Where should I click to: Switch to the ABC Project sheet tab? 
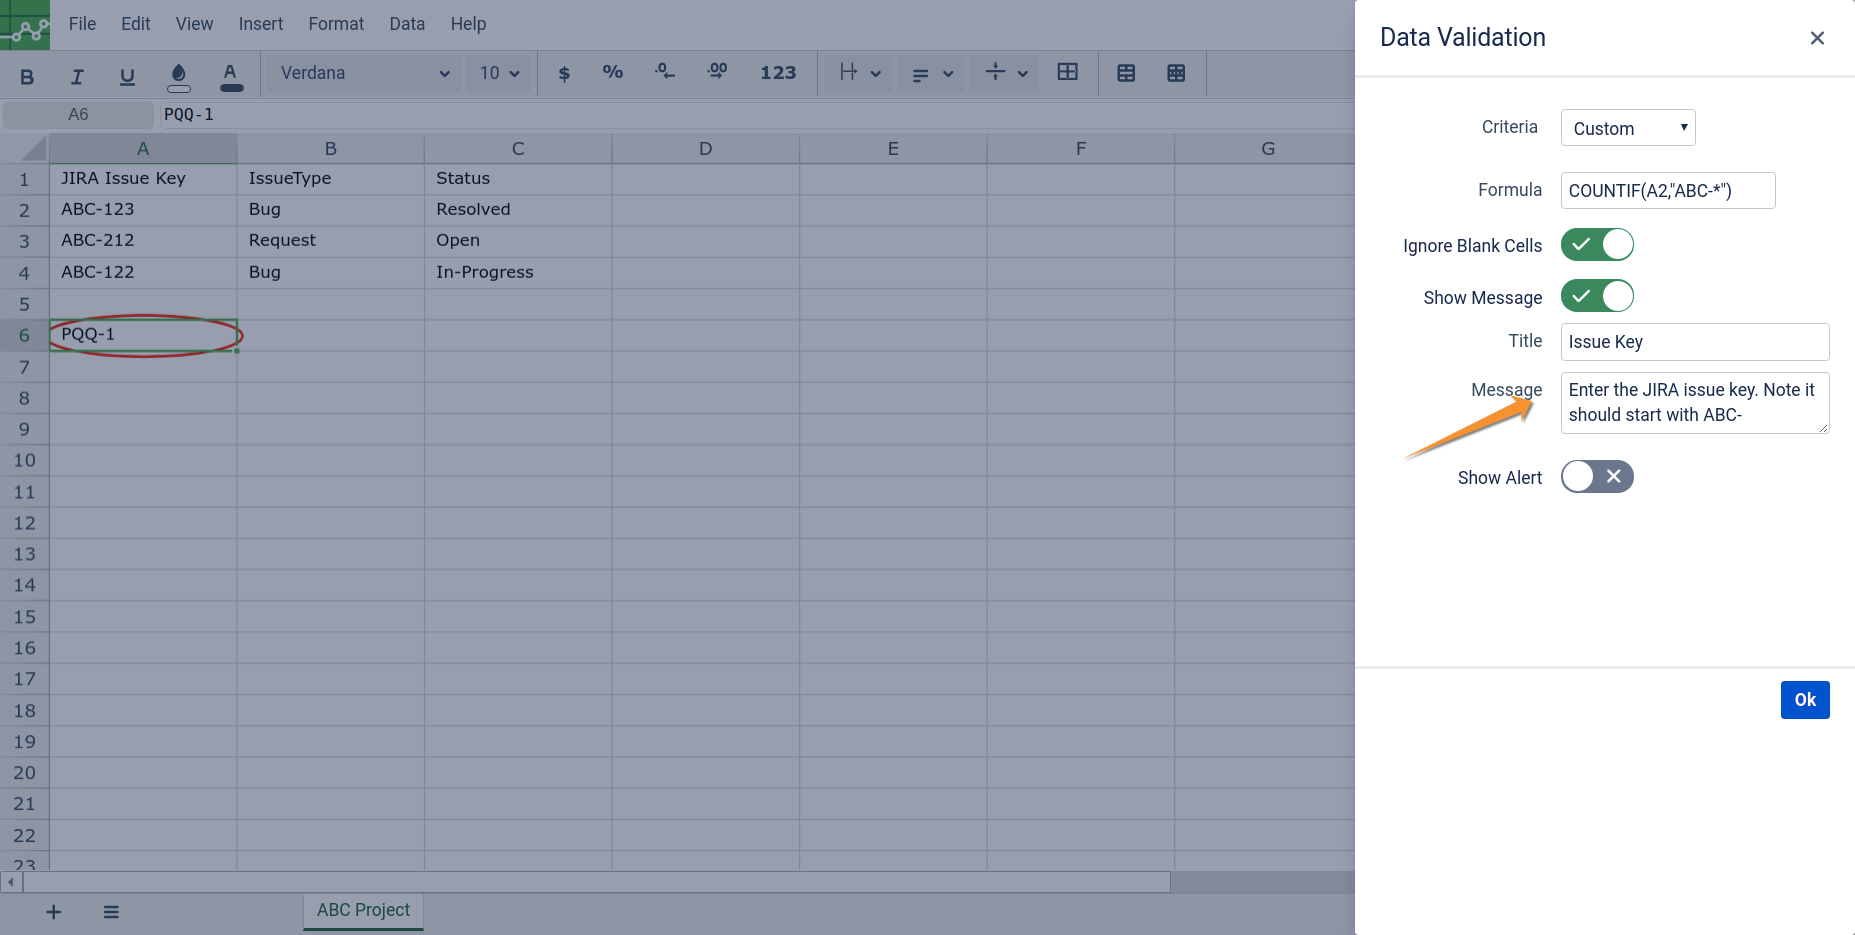click(363, 911)
